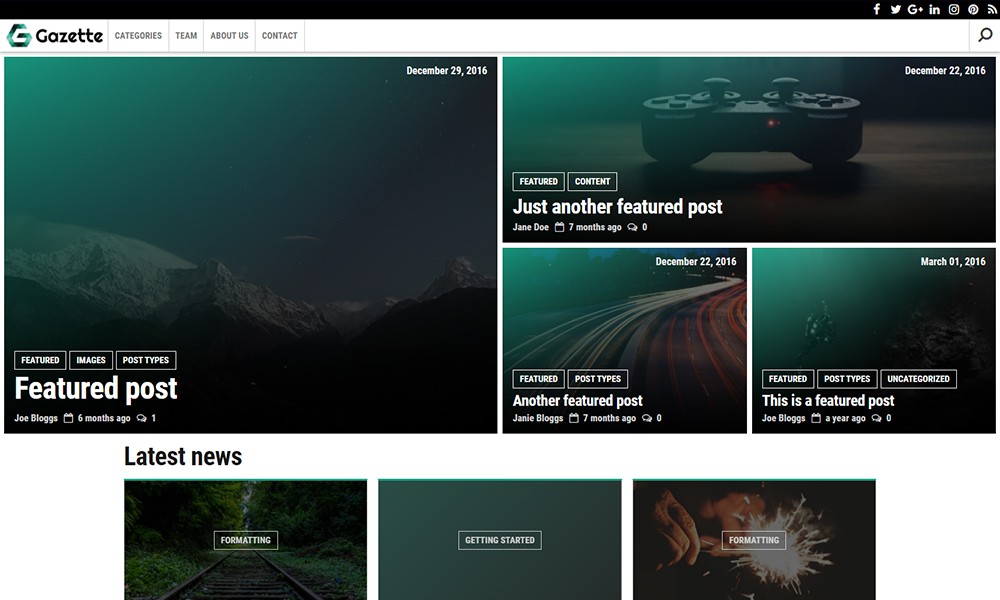The height and width of the screenshot is (600, 1000).
Task: Click the Google Plus icon
Action: (x=915, y=9)
